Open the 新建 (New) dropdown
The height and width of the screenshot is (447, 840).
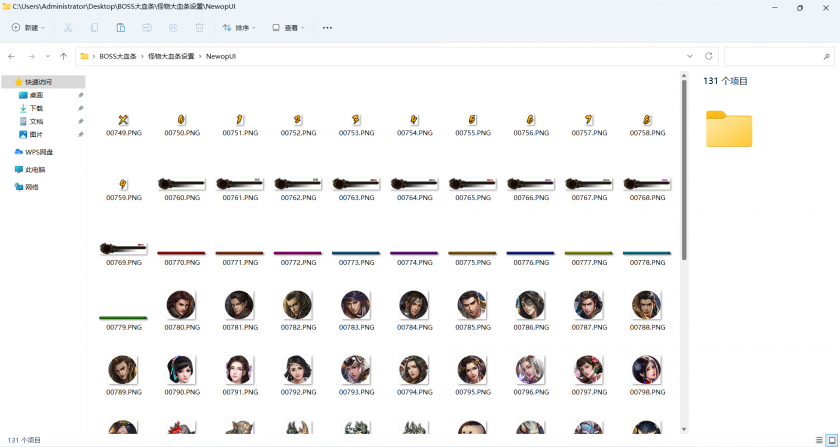point(30,28)
